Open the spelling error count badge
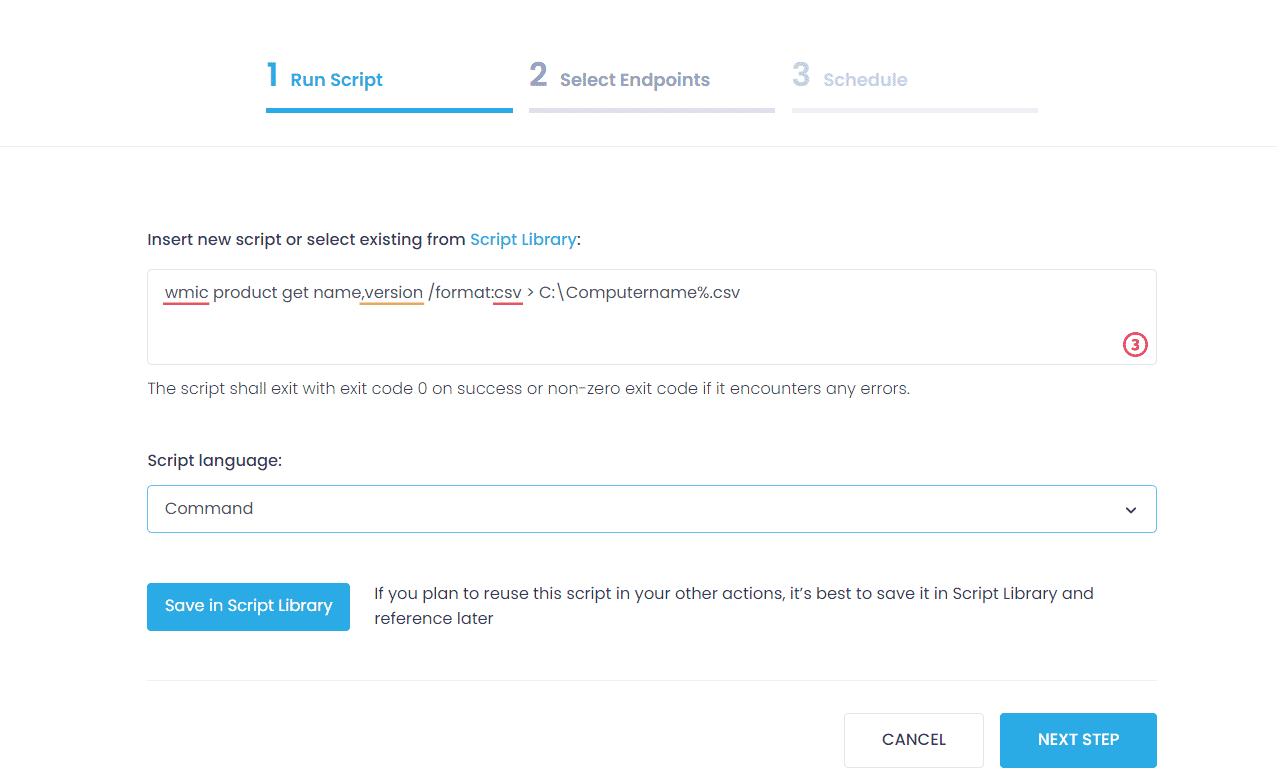 tap(1135, 345)
